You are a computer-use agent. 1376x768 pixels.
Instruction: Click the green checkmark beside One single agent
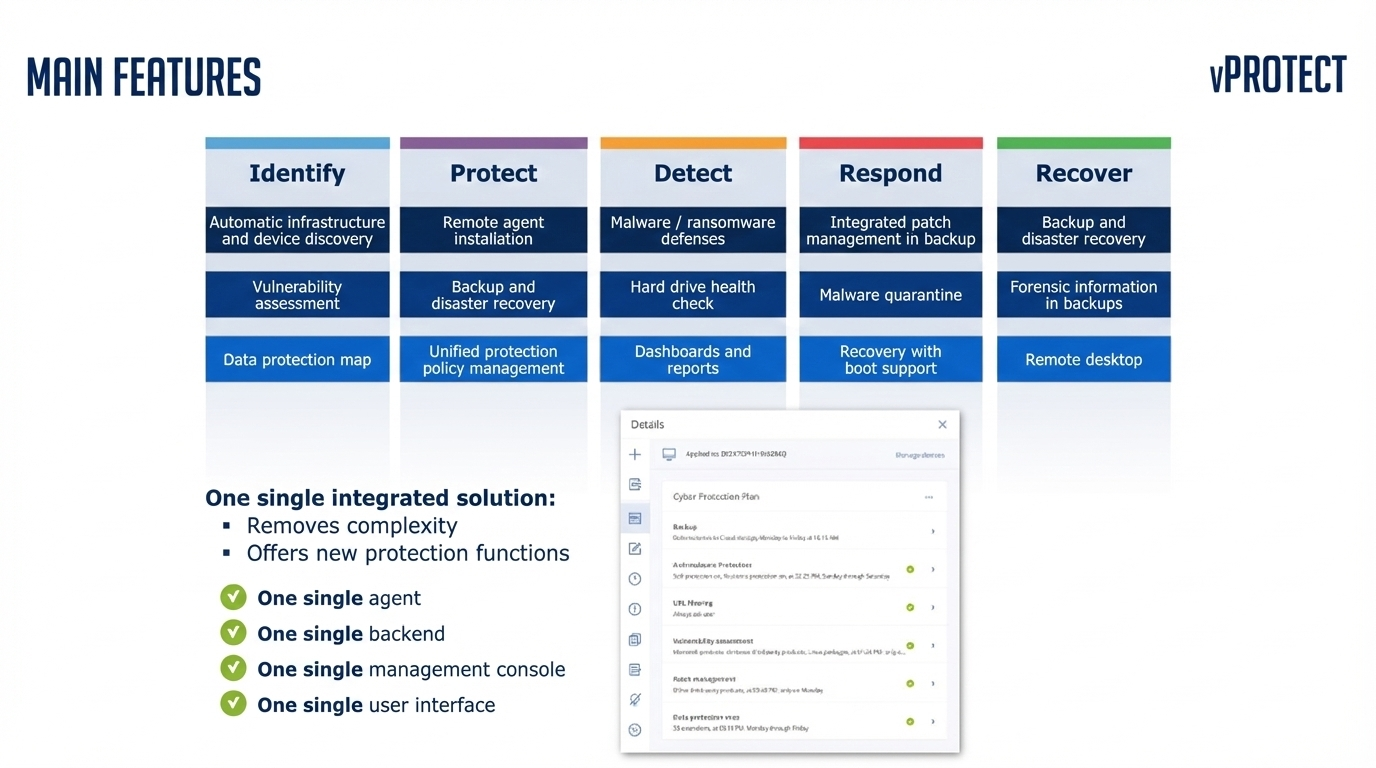pos(233,598)
